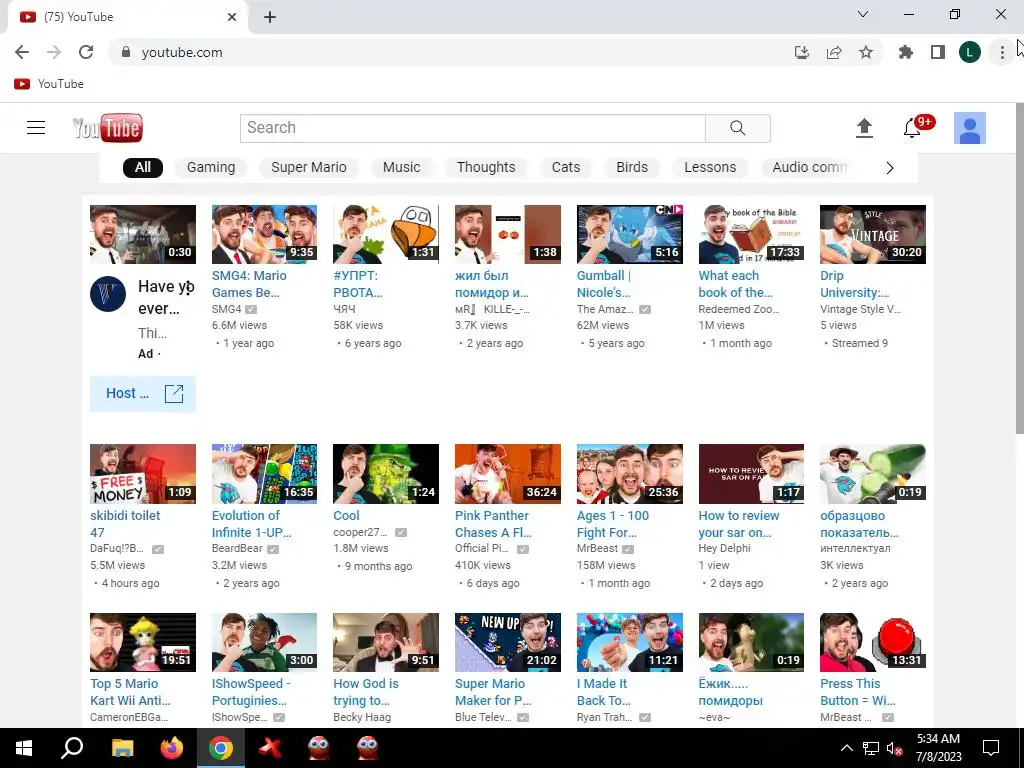The width and height of the screenshot is (1024, 768).
Task: Click the ad channel V avatar
Action: coord(108,294)
